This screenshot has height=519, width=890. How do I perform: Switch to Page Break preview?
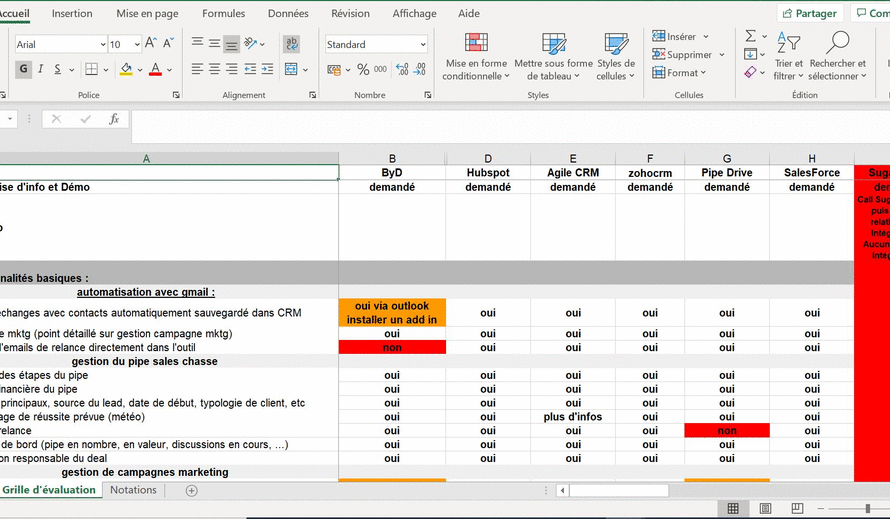coord(797,508)
